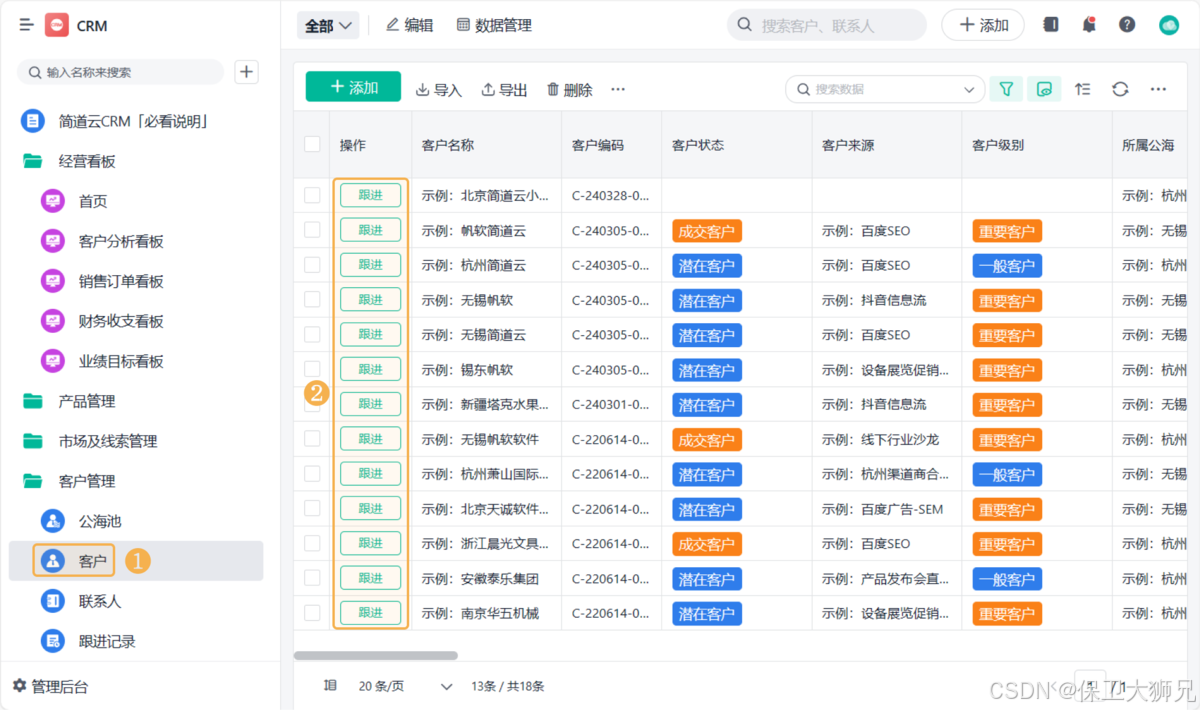Screen dimensions: 1200x710
Task: Open 销售订单看板 dashboard
Action: (x=121, y=281)
